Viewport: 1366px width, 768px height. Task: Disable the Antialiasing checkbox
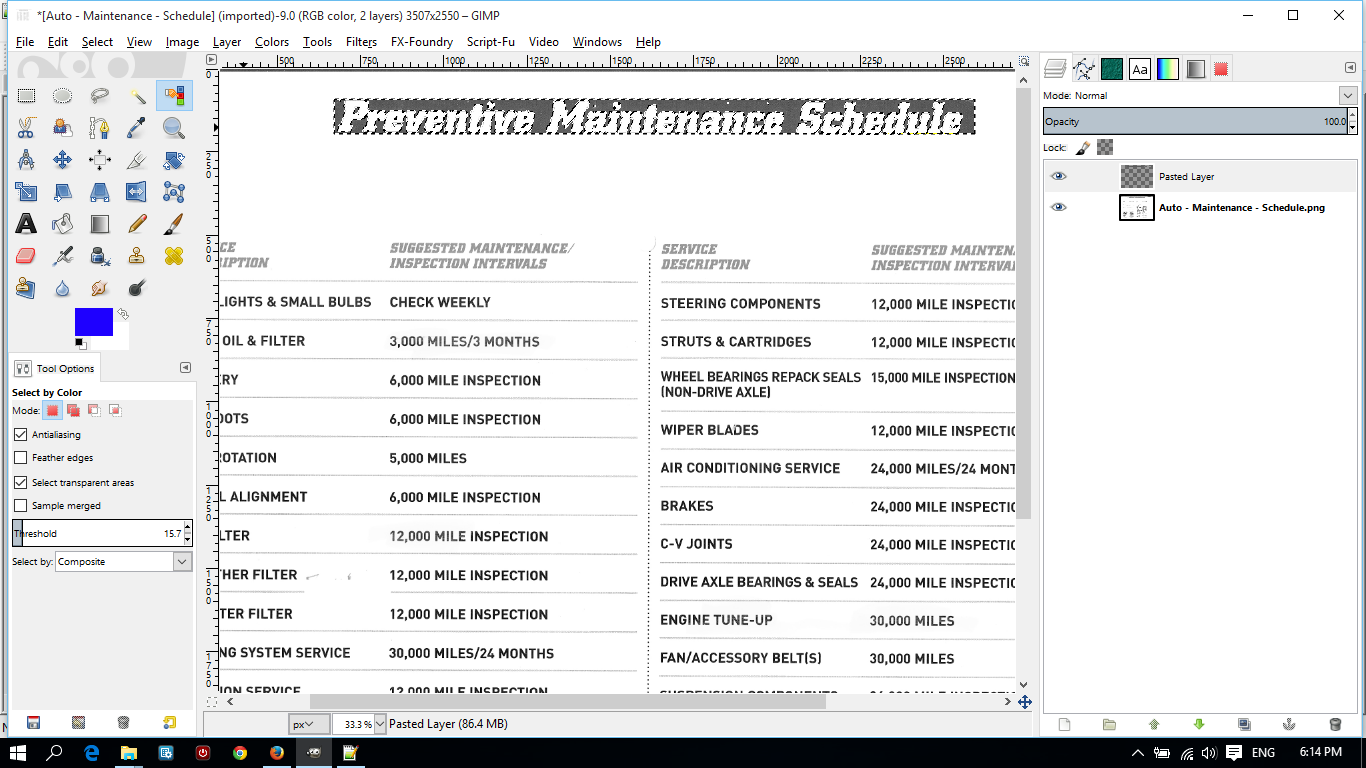point(21,435)
